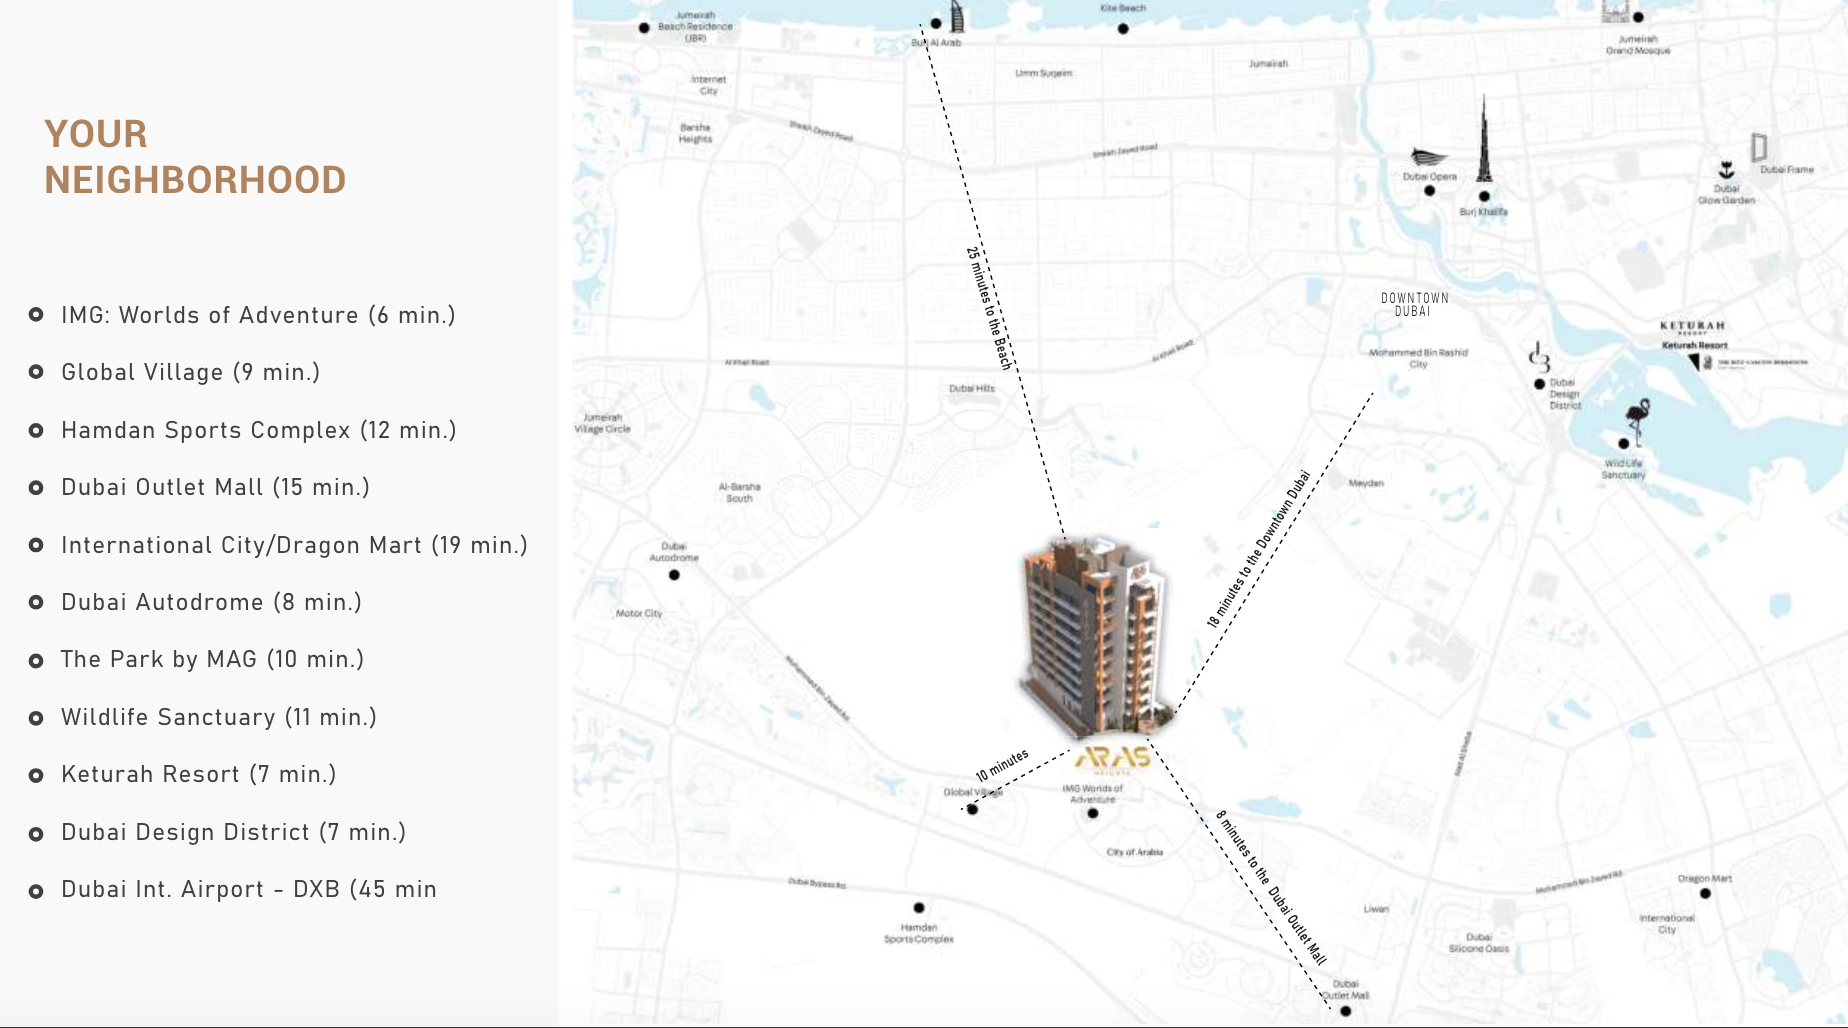Select the Dragon Mart map marker dot
The width and height of the screenshot is (1848, 1028).
coord(1705,893)
